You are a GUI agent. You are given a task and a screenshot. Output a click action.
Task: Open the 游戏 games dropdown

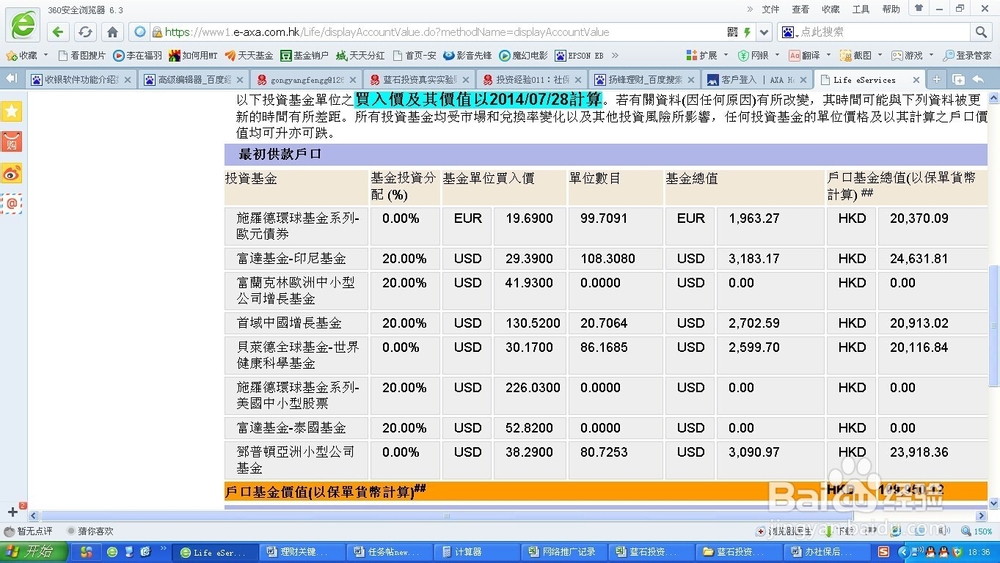coord(913,55)
